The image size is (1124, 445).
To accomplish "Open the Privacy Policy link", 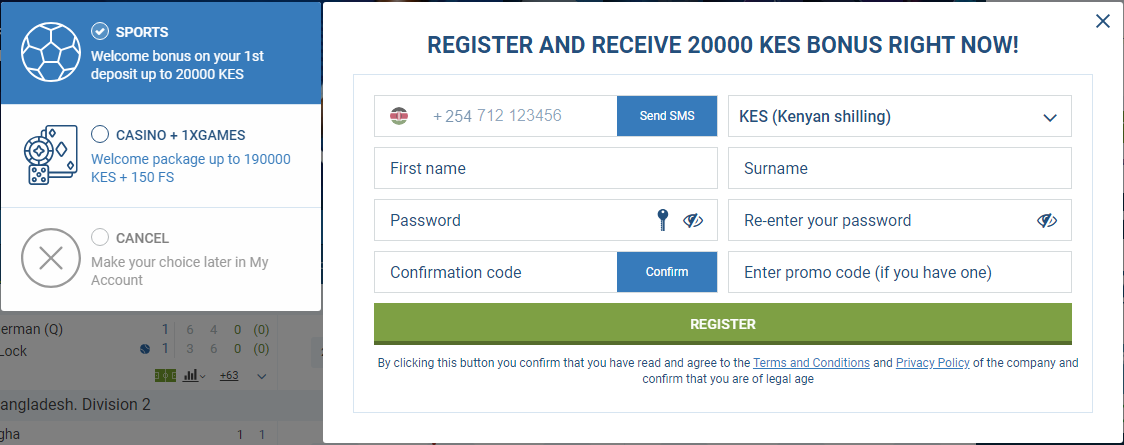I will [933, 363].
